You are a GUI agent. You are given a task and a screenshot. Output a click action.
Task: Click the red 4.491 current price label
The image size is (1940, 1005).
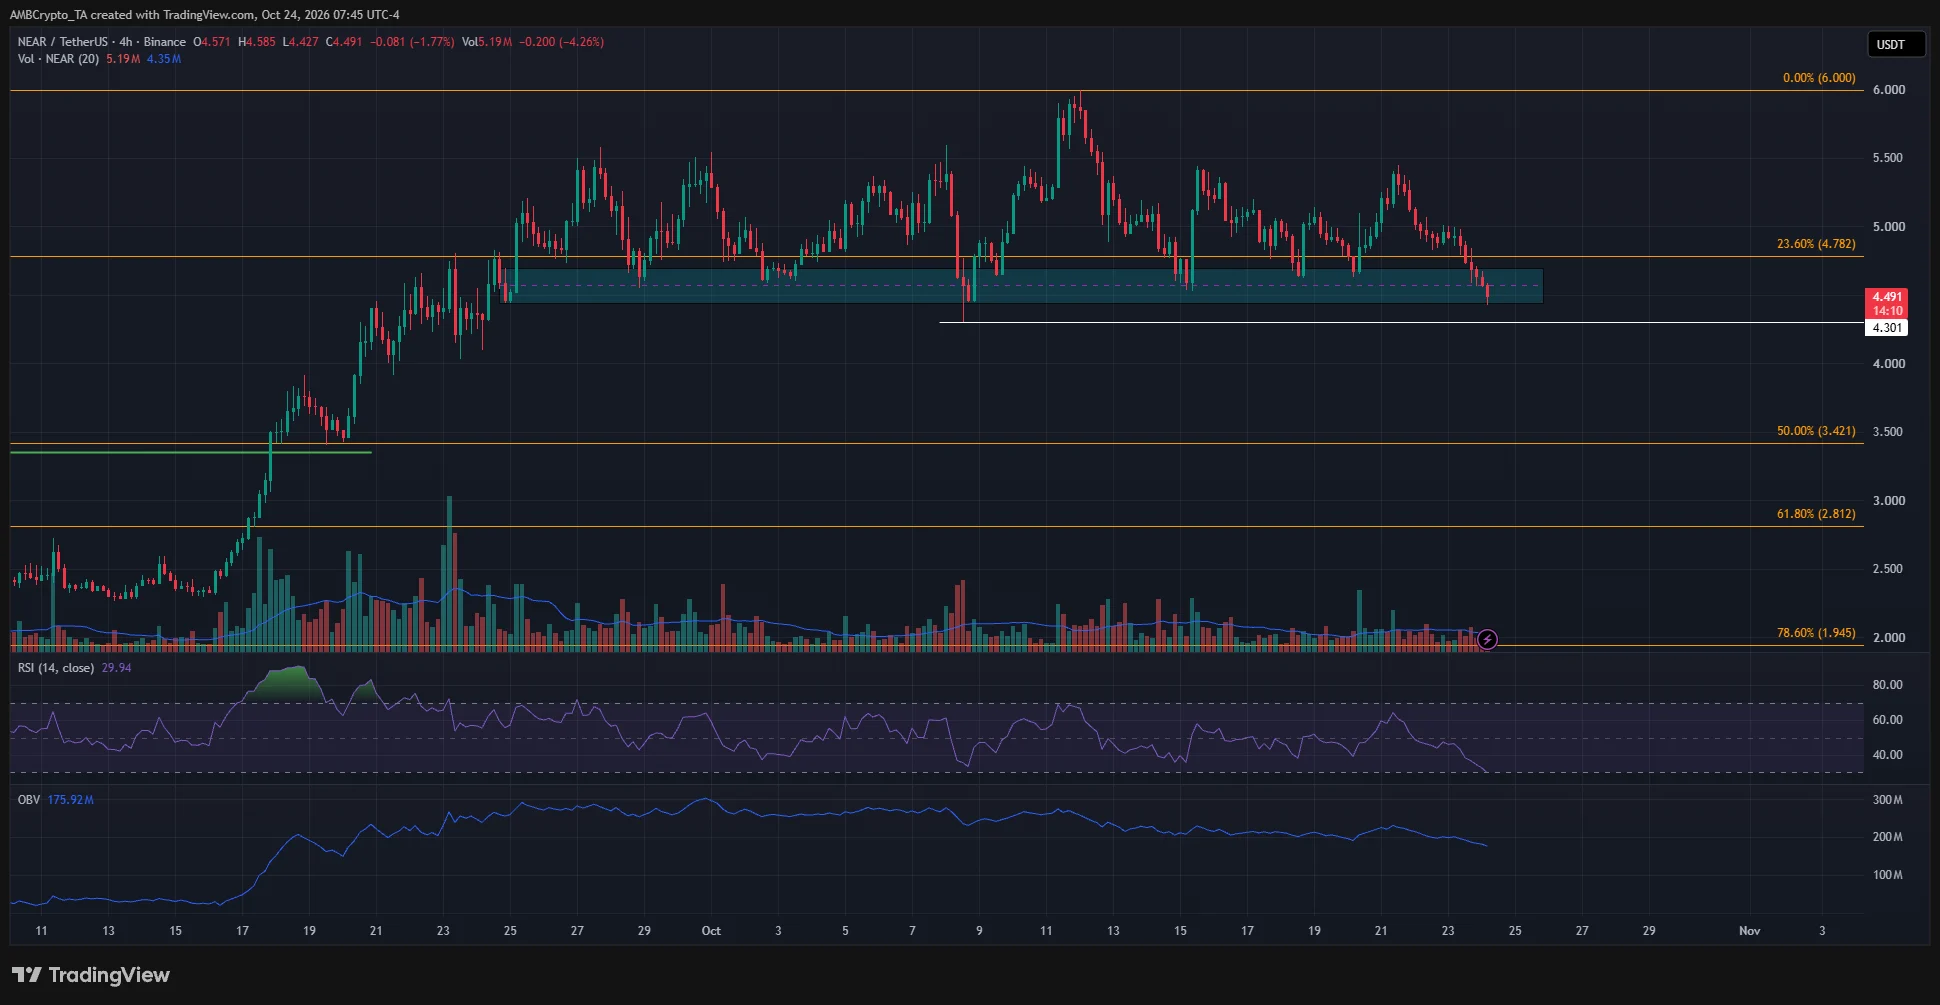point(1887,303)
